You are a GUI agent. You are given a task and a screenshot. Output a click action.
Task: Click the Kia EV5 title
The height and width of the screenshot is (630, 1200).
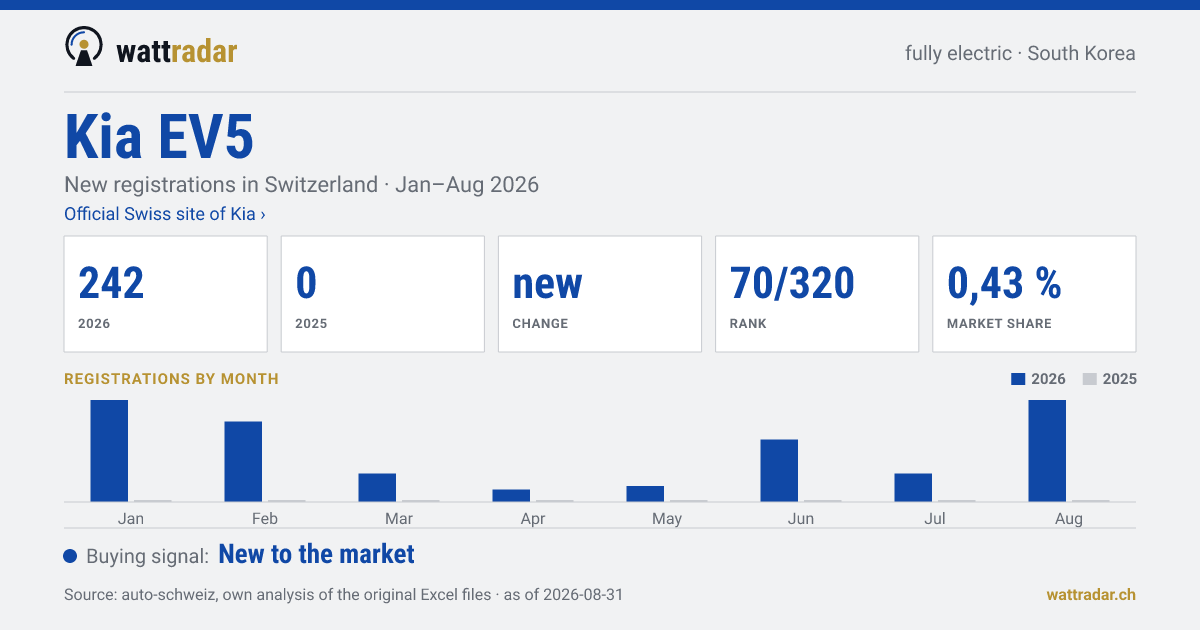coord(159,137)
